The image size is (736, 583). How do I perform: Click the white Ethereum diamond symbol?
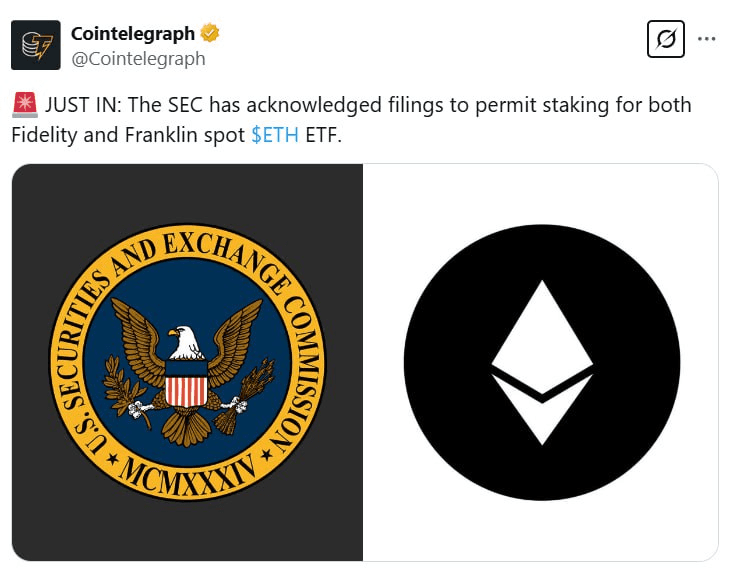542,362
